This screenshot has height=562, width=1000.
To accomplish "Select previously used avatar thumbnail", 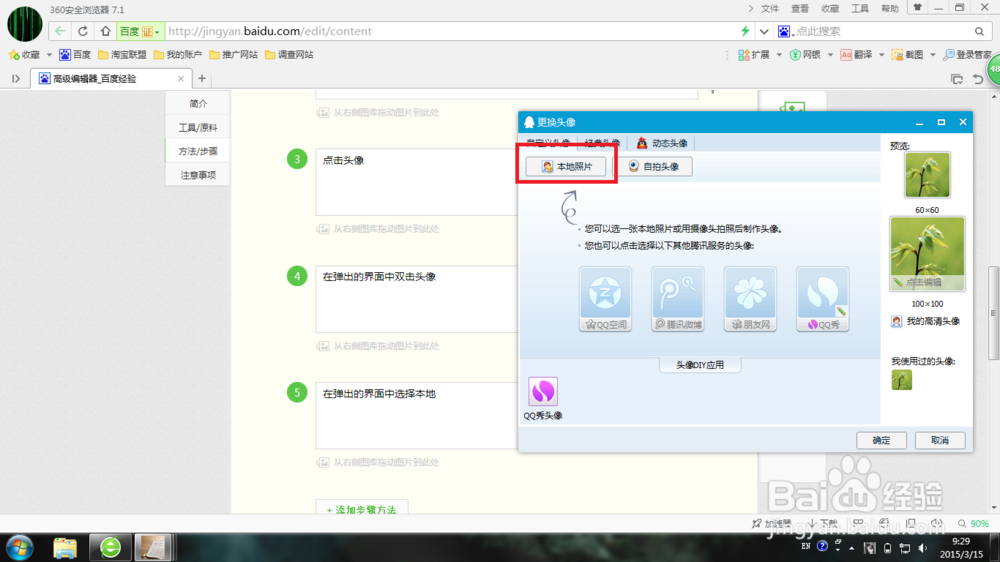I will tap(901, 380).
